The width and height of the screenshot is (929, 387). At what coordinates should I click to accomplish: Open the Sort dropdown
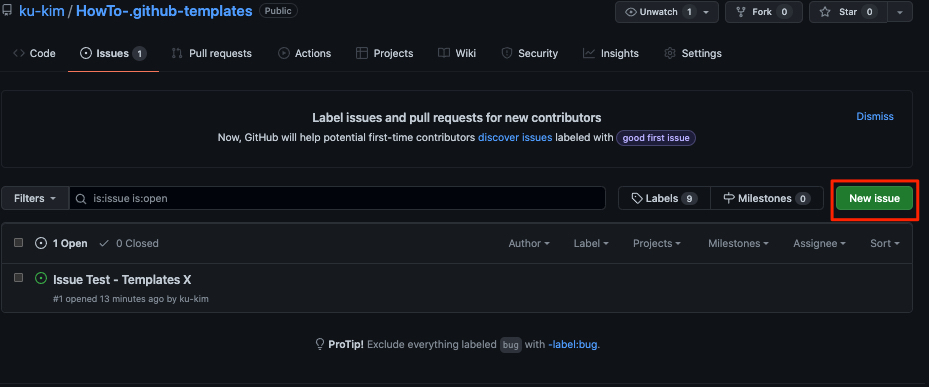(x=885, y=244)
